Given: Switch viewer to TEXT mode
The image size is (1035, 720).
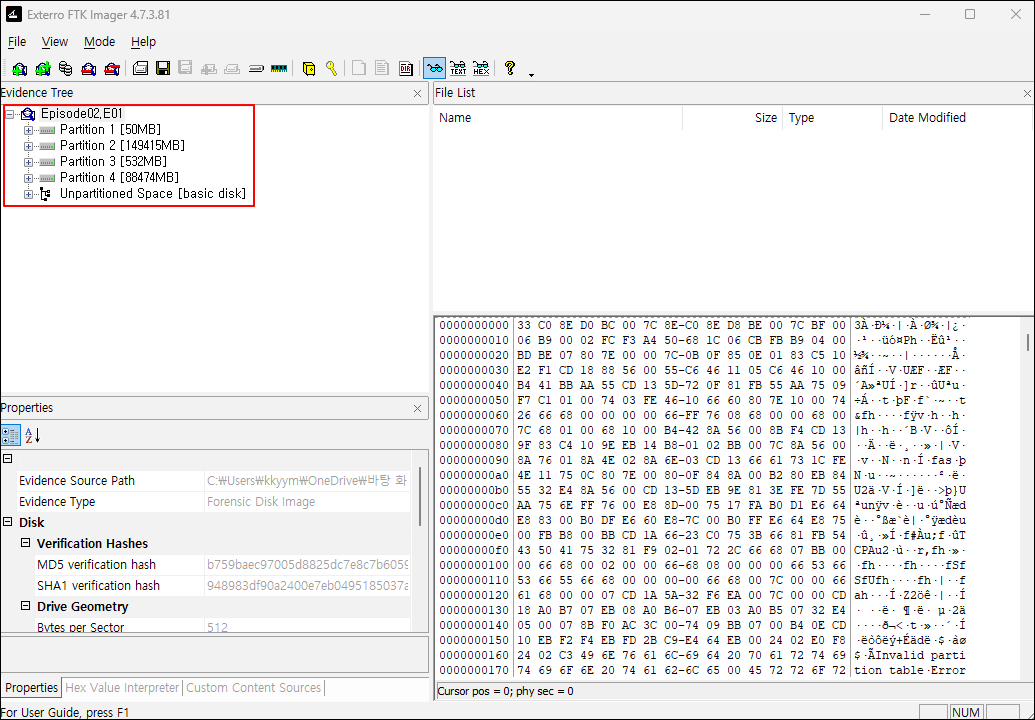Looking at the screenshot, I should click(x=458, y=68).
